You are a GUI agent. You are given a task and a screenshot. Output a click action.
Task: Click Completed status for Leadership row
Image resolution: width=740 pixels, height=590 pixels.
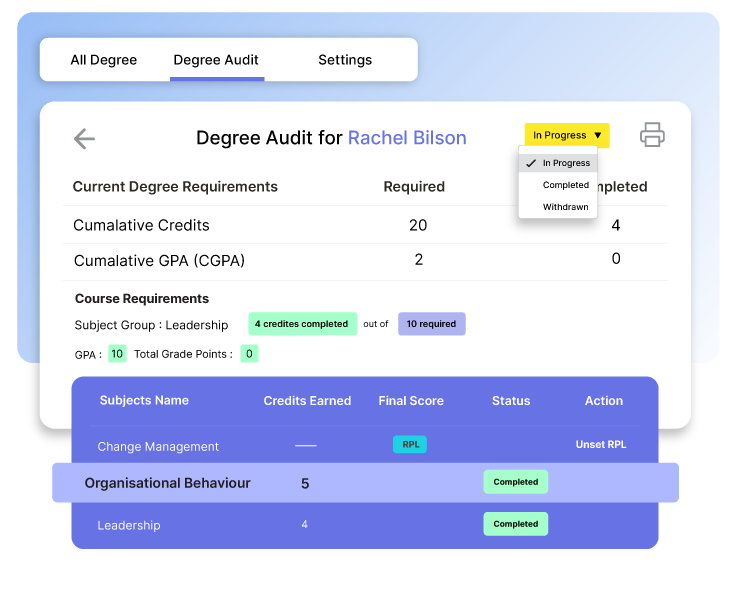tap(515, 524)
